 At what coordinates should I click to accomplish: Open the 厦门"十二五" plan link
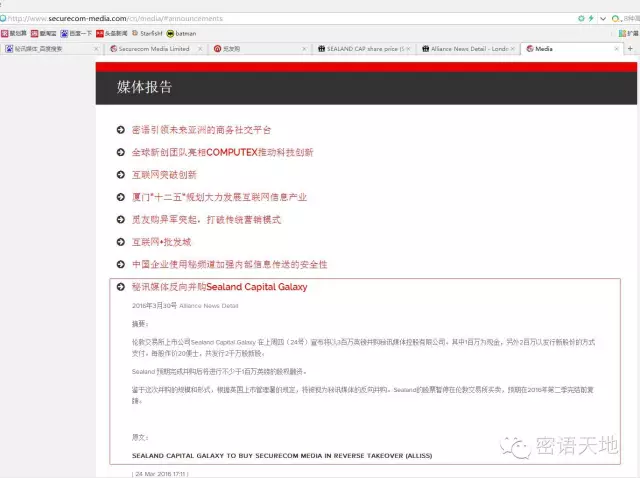click(219, 197)
